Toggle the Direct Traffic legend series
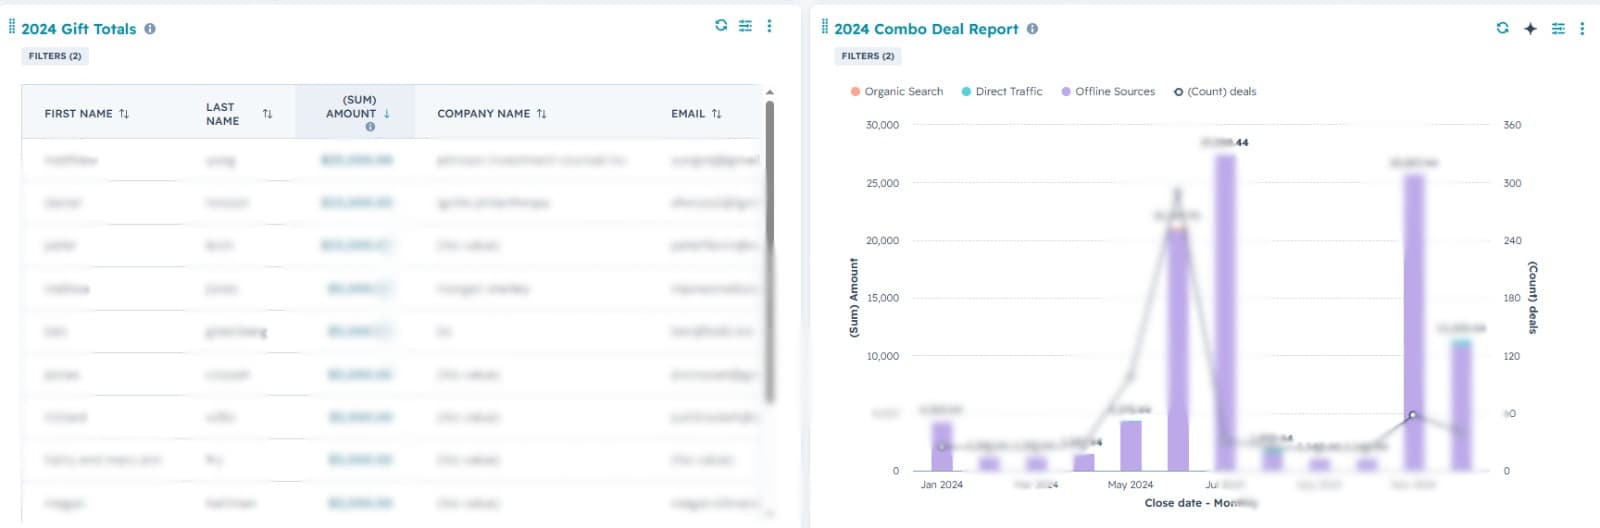The image size is (1600, 528). [1002, 91]
